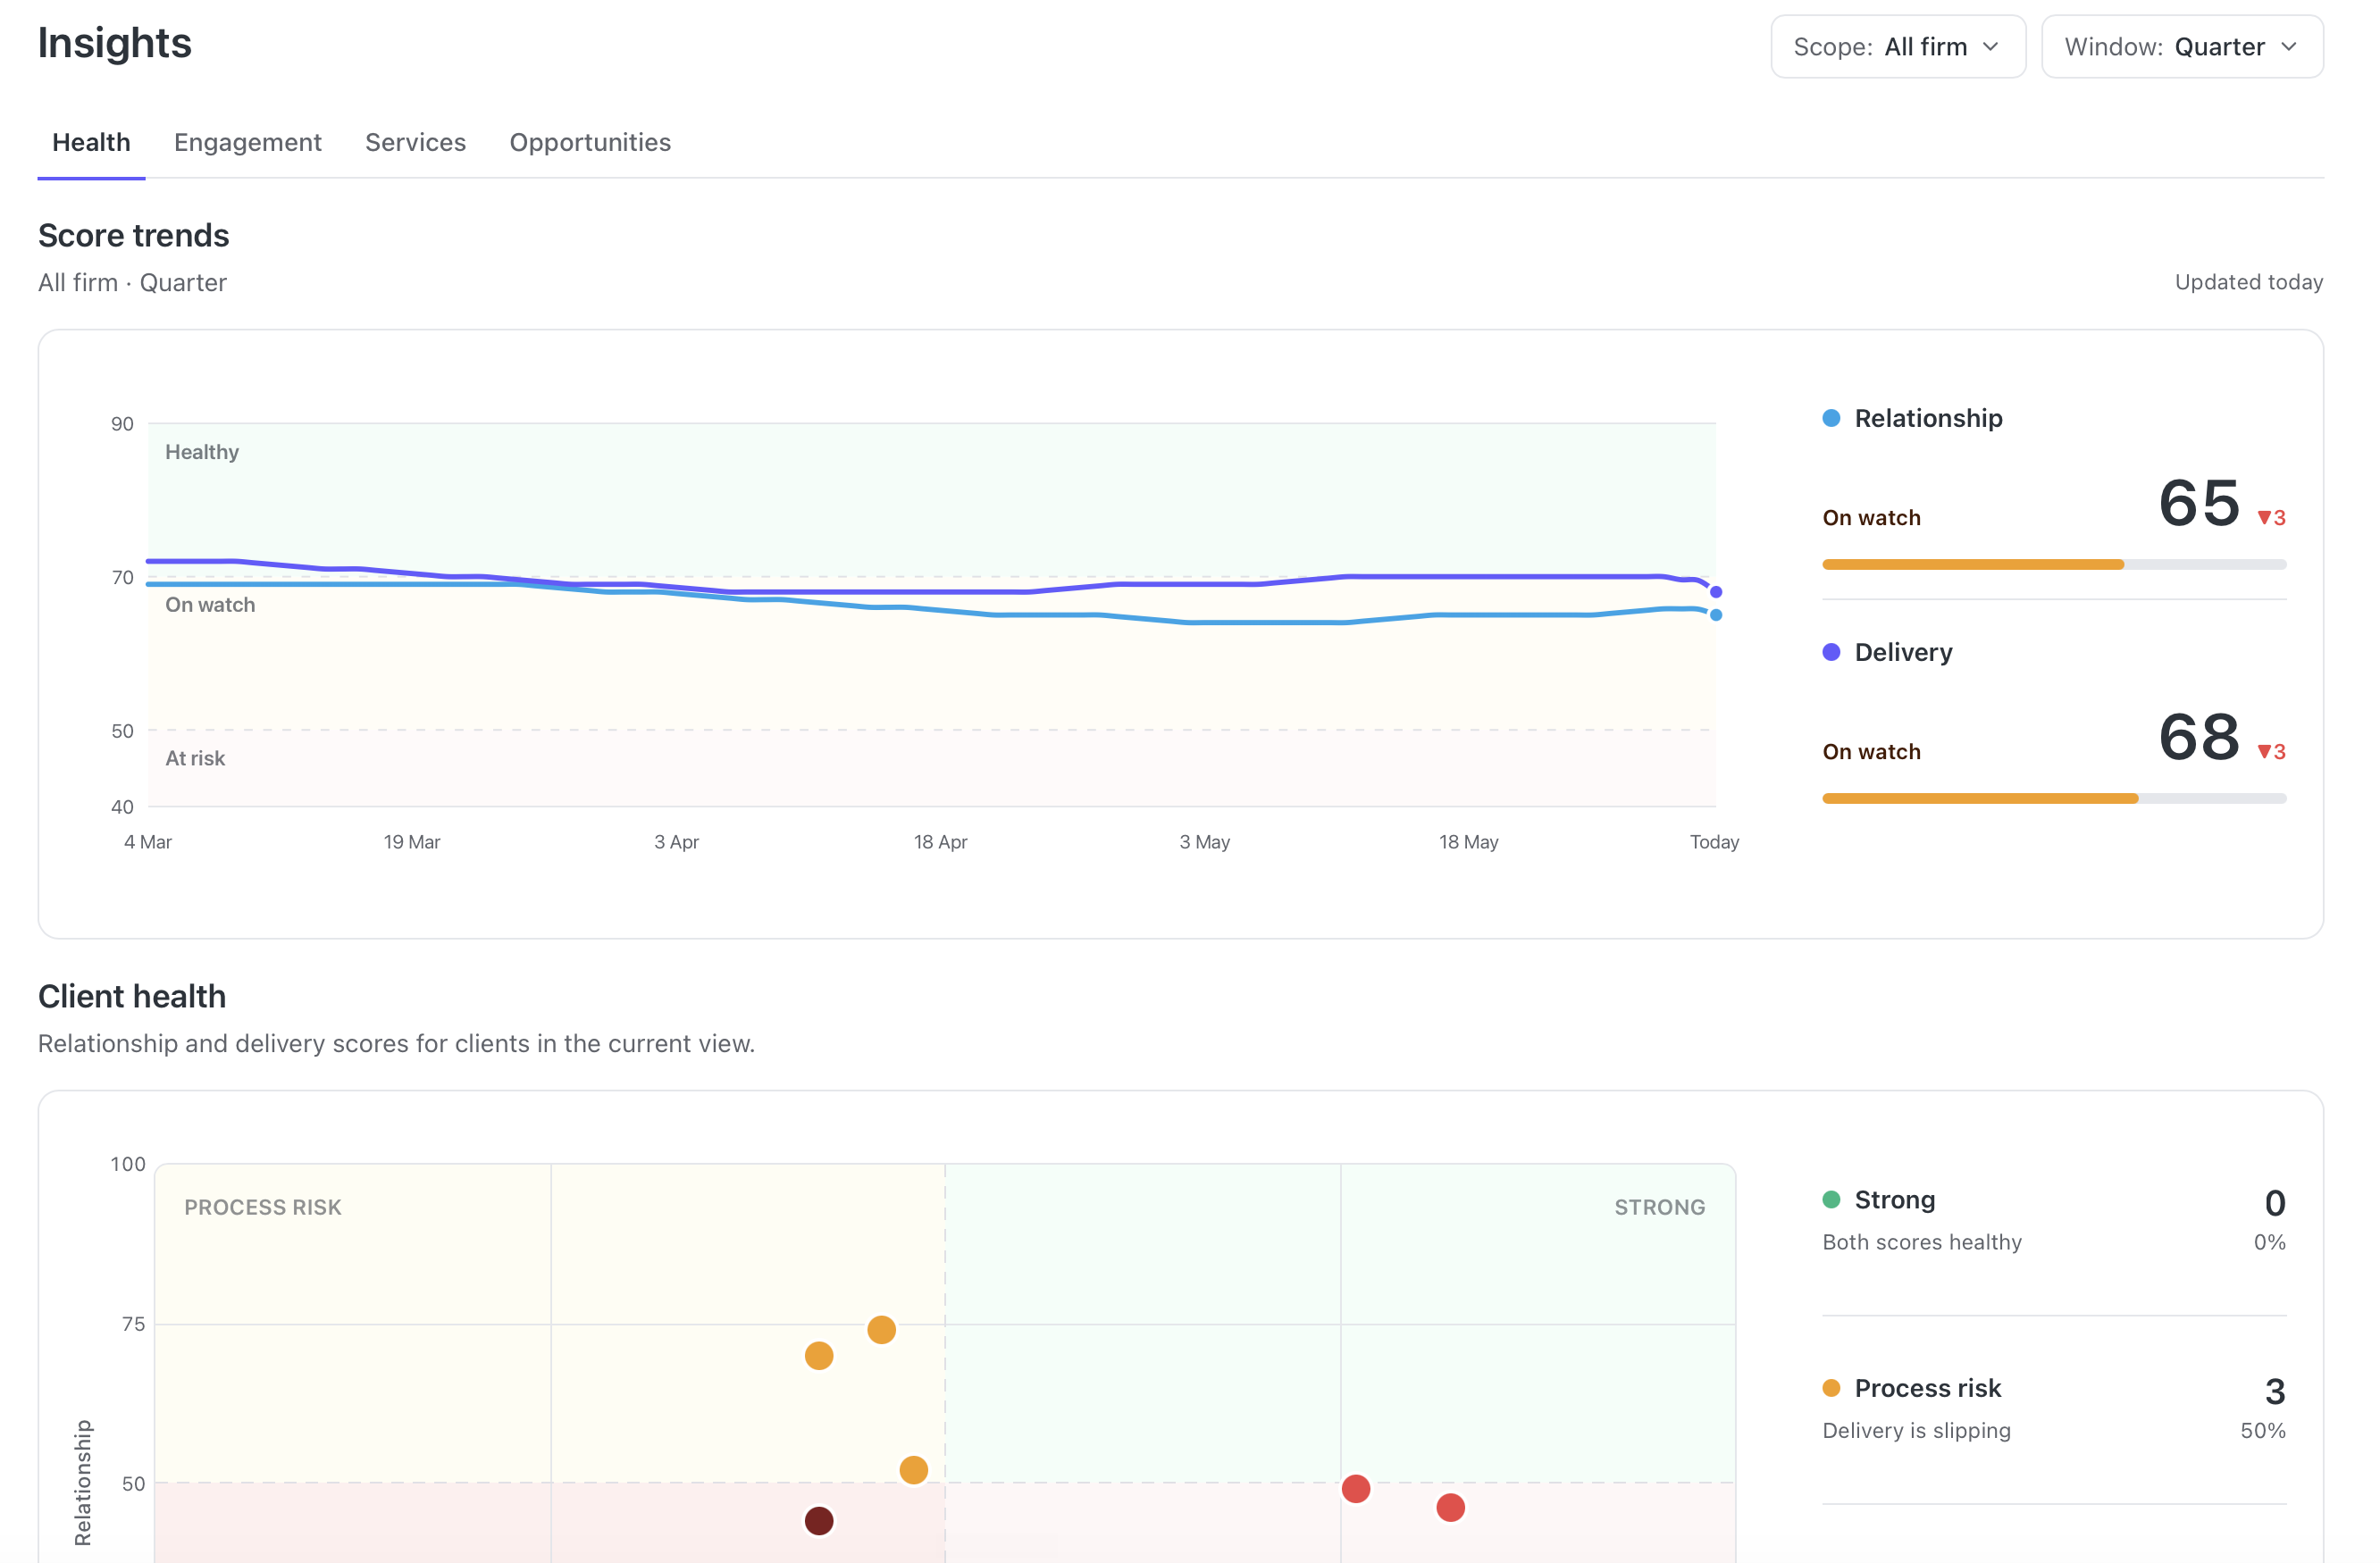Click the green Strong legend dot
Screen dimensions: 2380x1563
(1831, 1199)
